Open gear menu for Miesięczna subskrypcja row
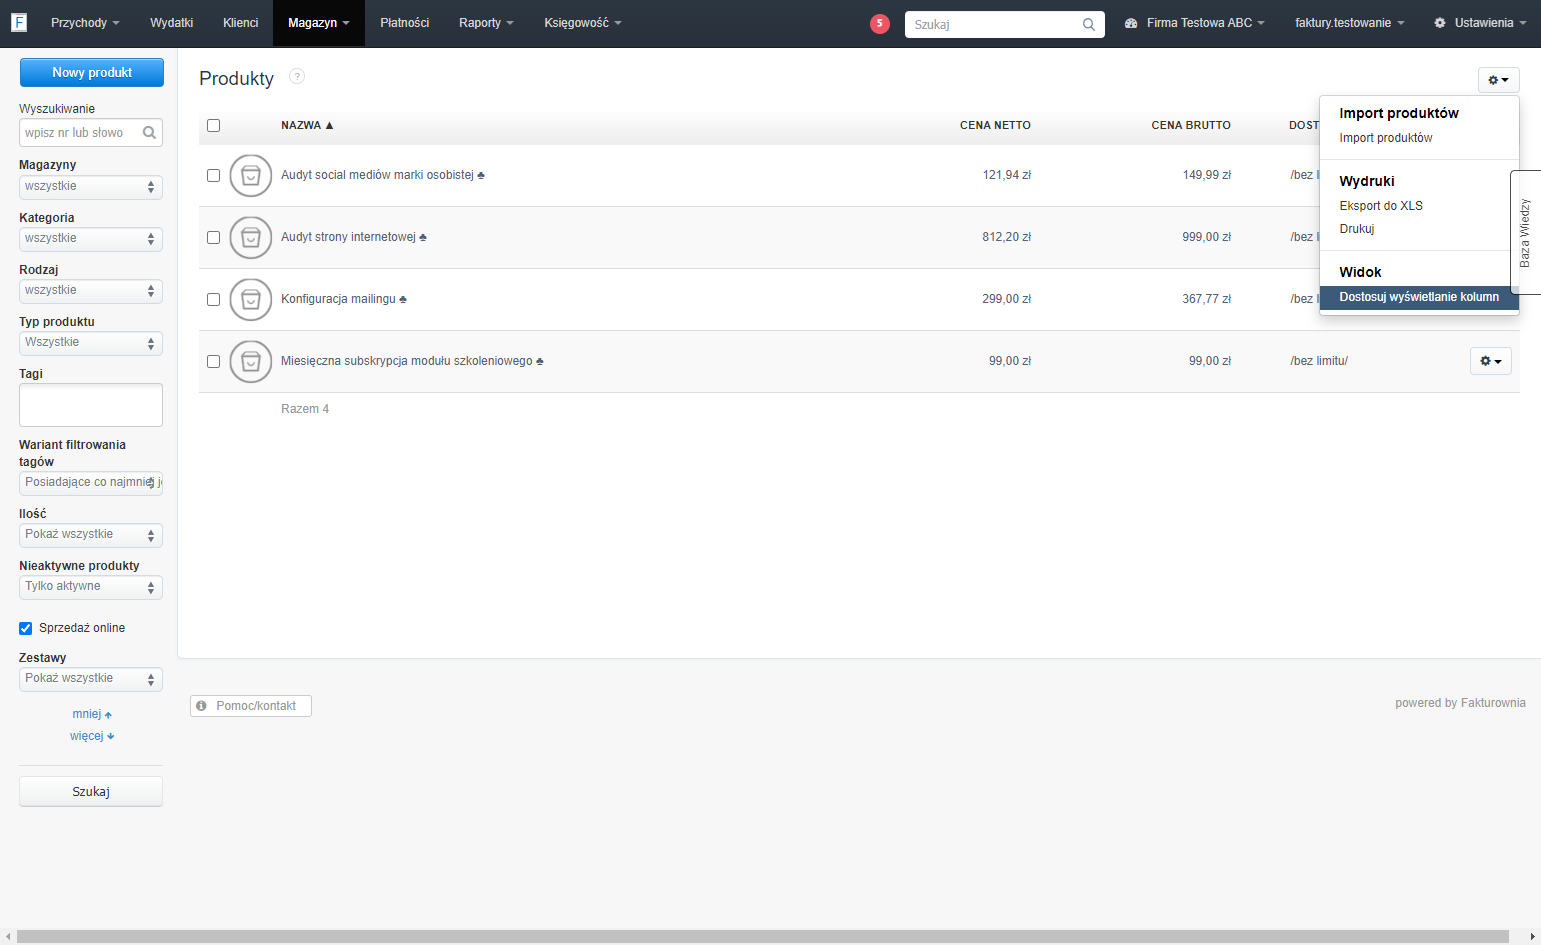The width and height of the screenshot is (1541, 945). tap(1490, 361)
